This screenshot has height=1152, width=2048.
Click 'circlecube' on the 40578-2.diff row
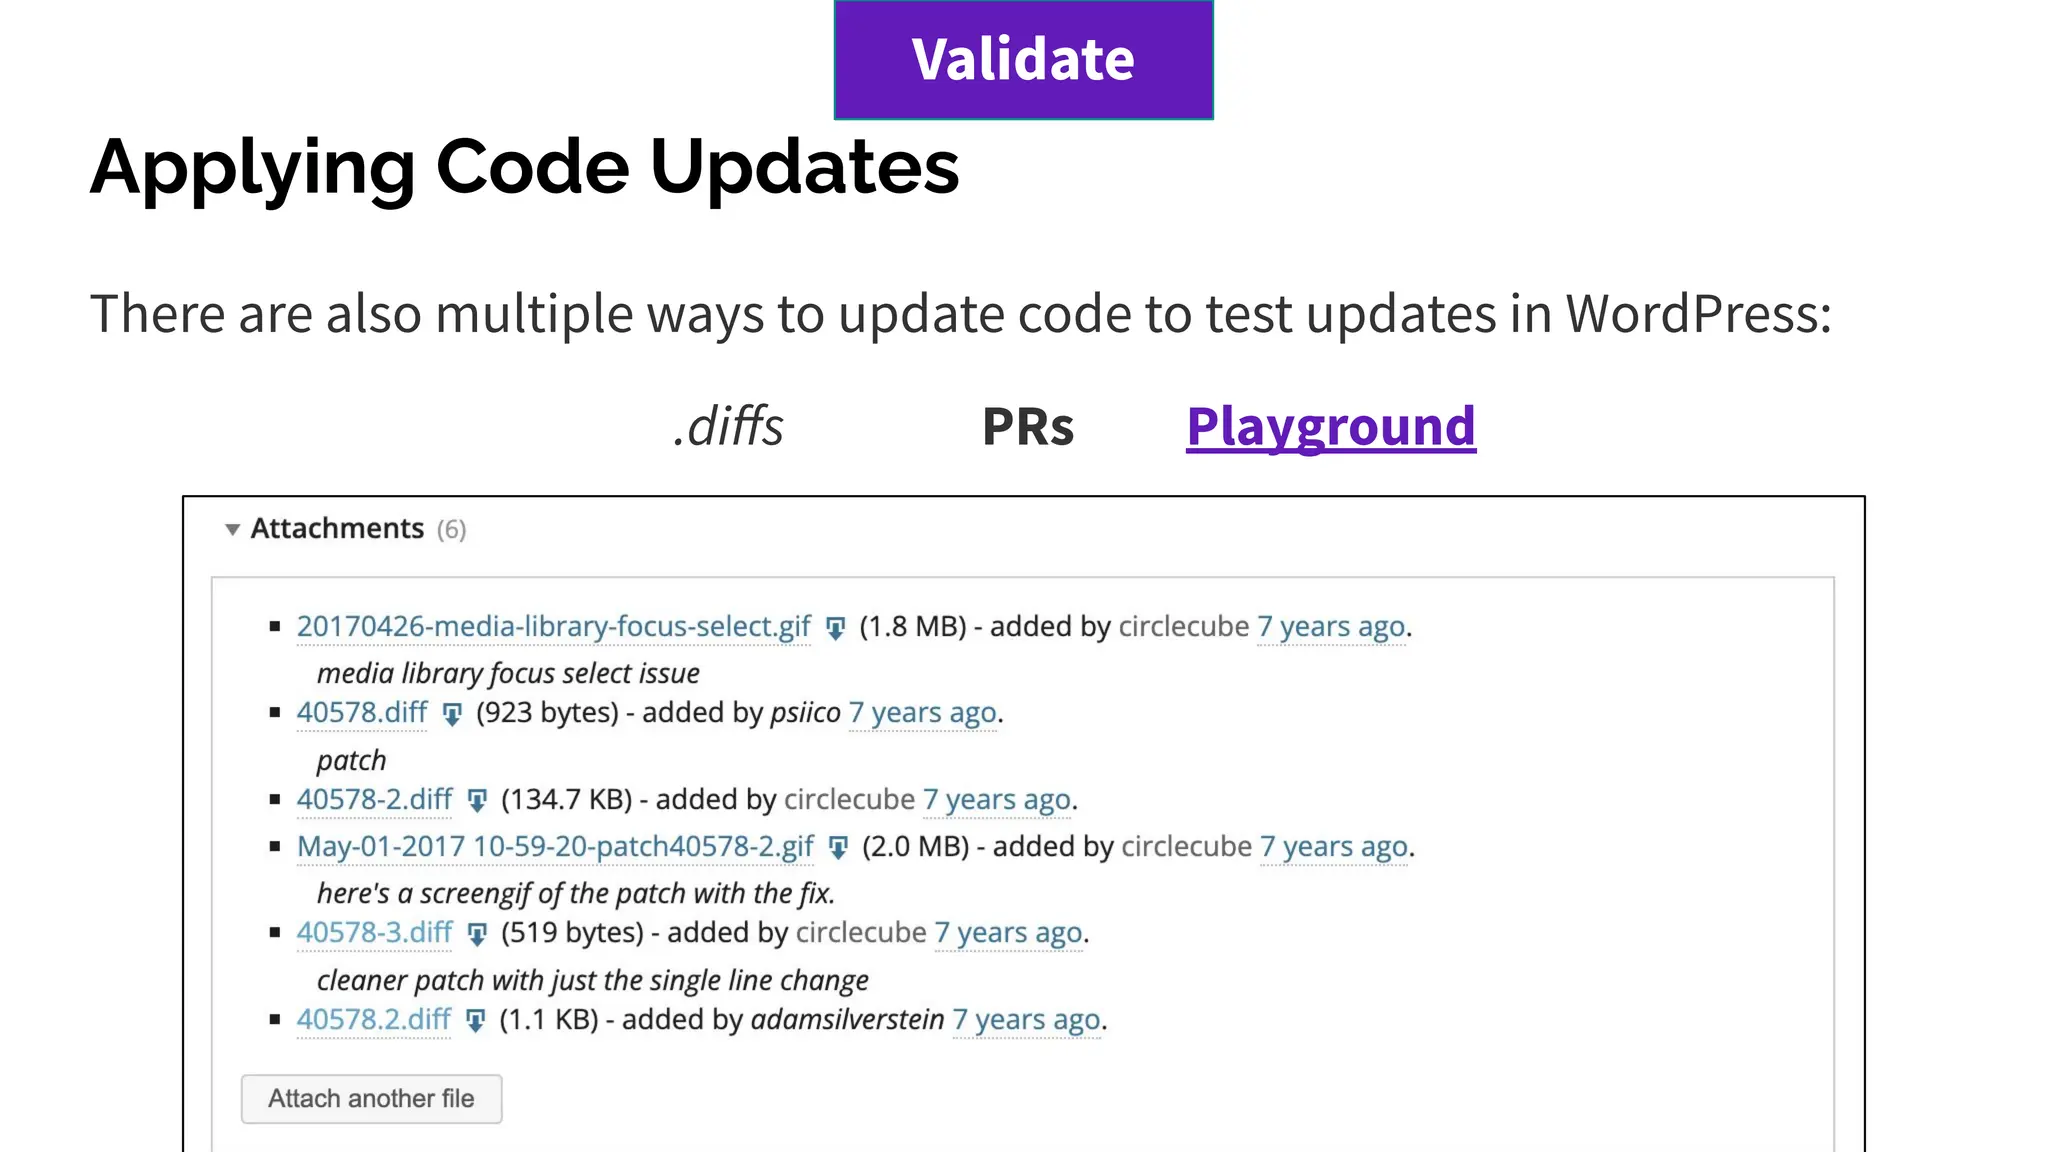(850, 799)
